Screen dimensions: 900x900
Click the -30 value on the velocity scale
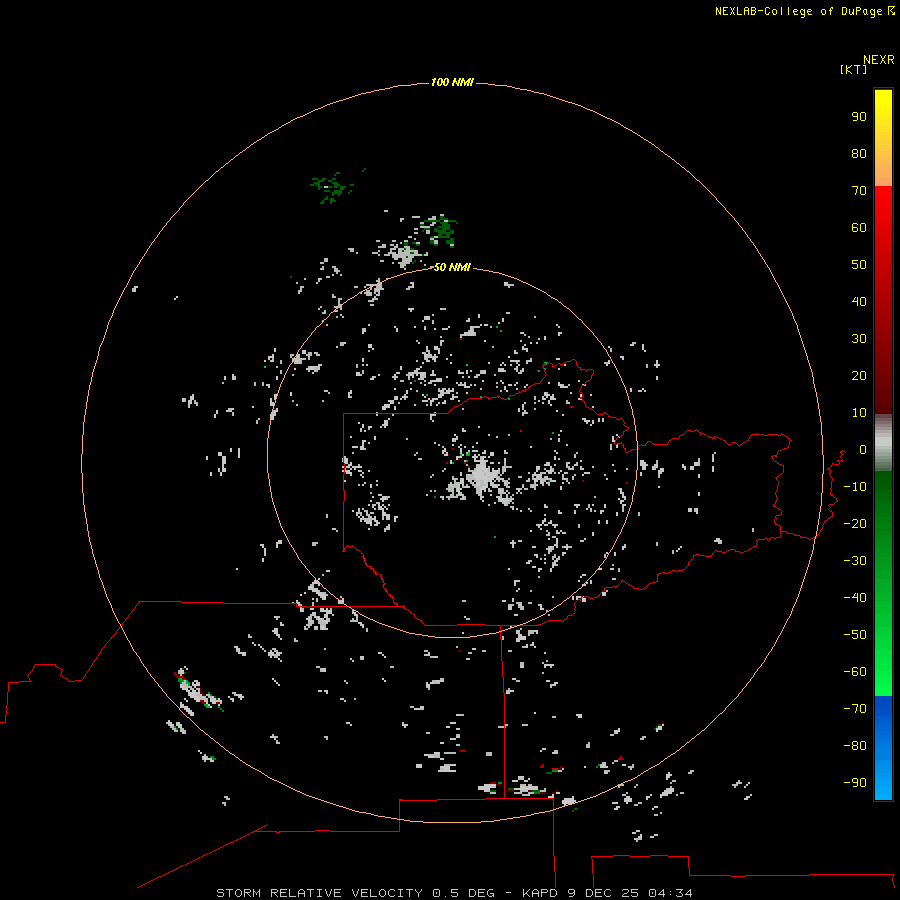click(x=855, y=561)
